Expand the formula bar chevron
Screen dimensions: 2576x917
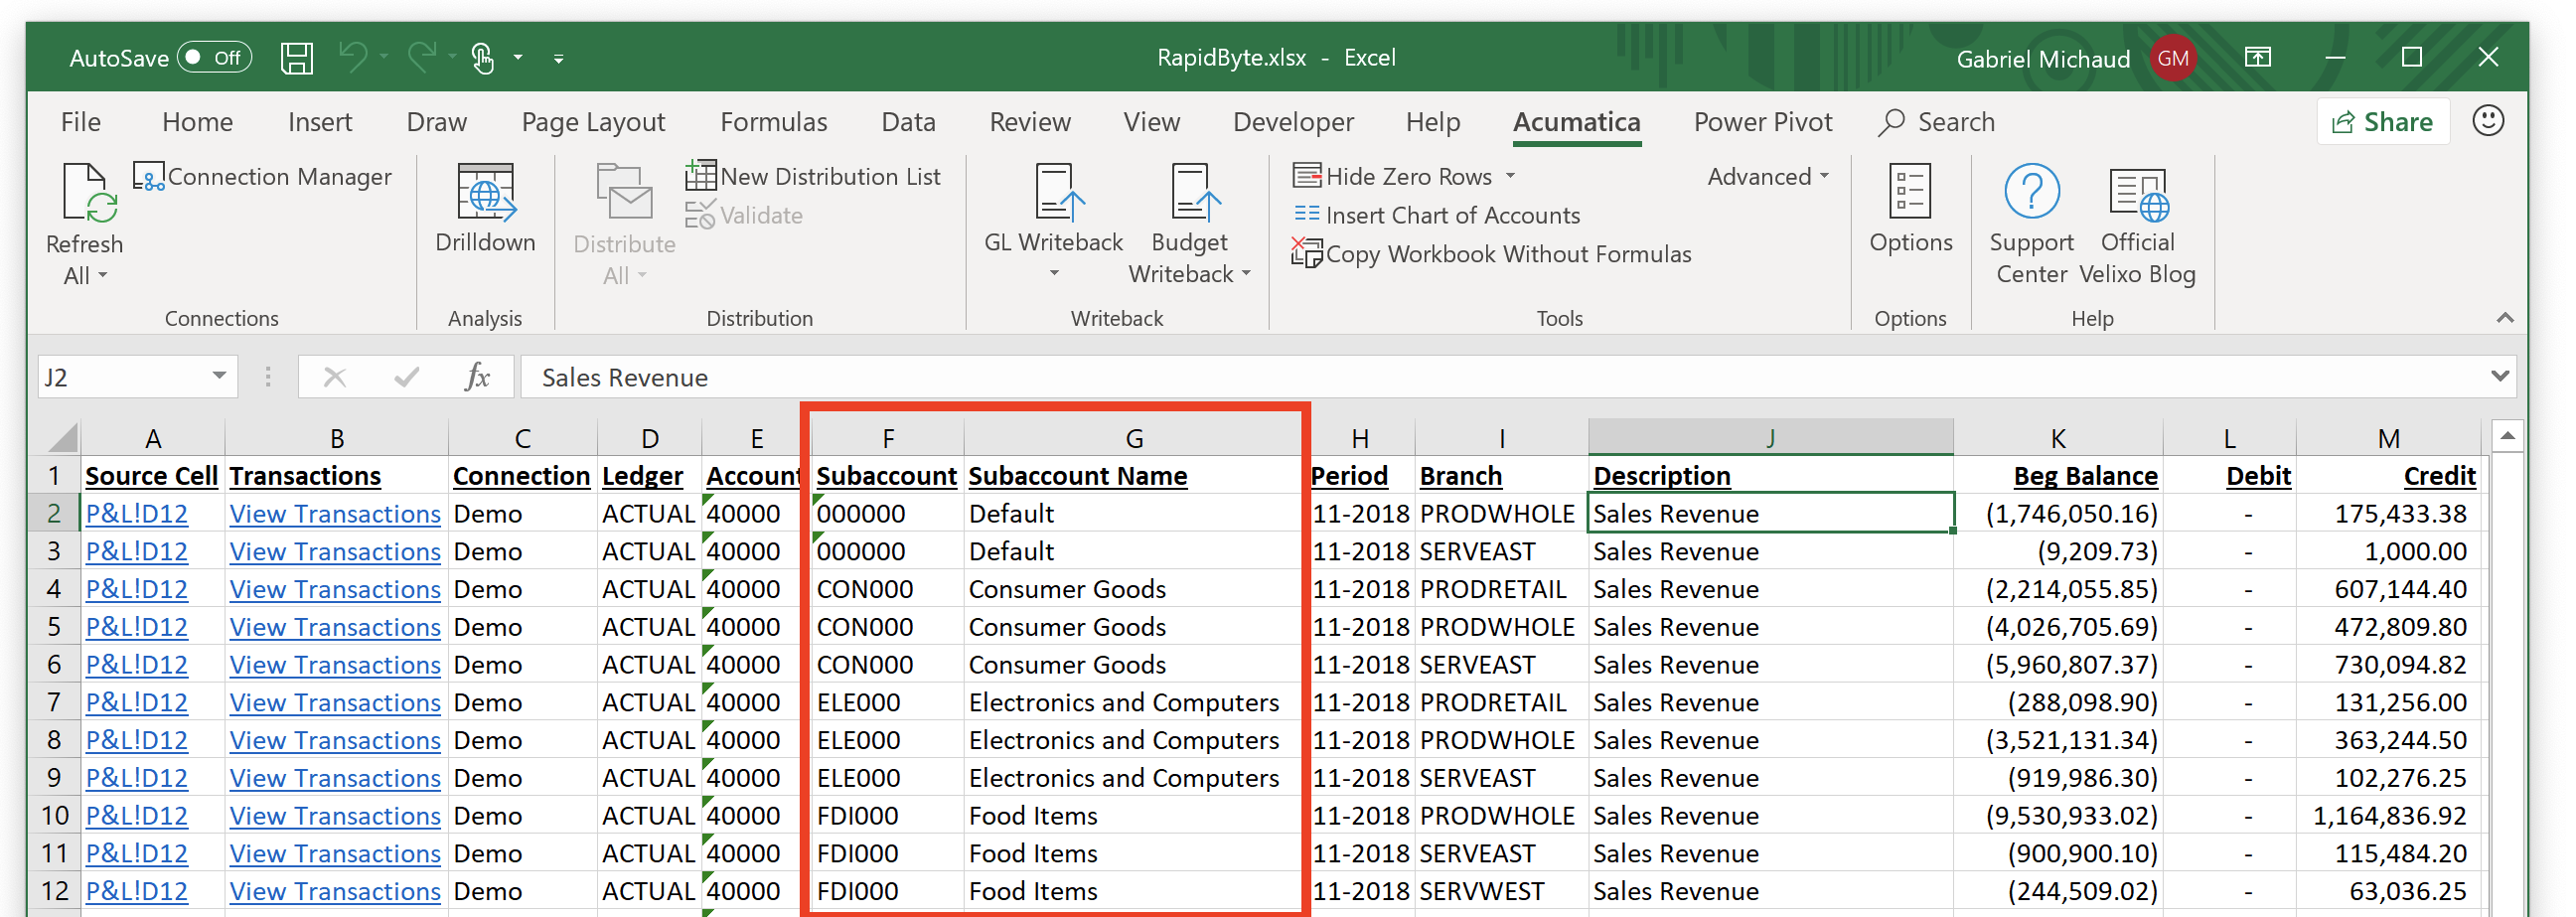(2500, 377)
